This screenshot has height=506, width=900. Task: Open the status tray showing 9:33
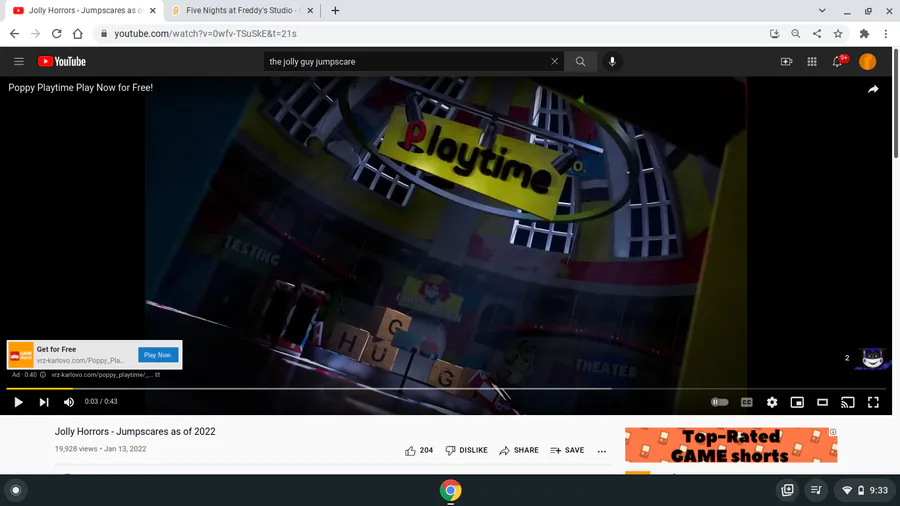tap(865, 490)
